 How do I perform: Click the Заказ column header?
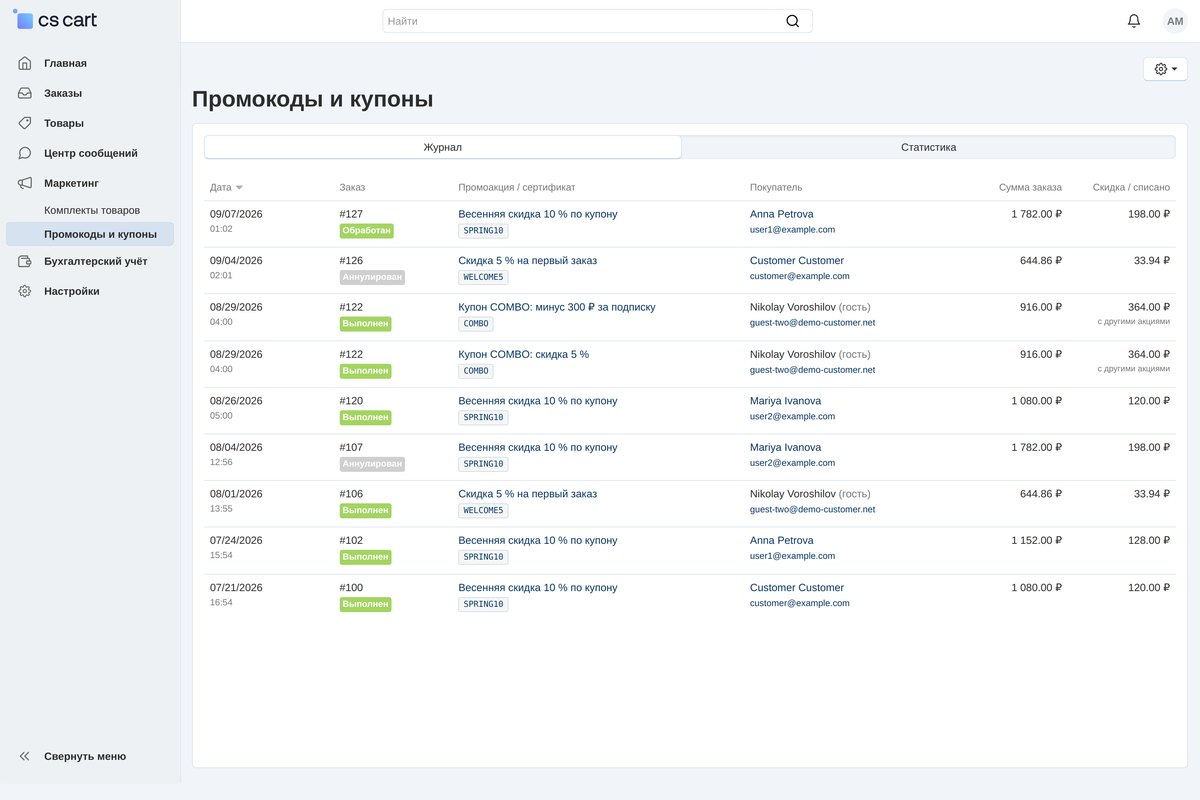pos(353,188)
